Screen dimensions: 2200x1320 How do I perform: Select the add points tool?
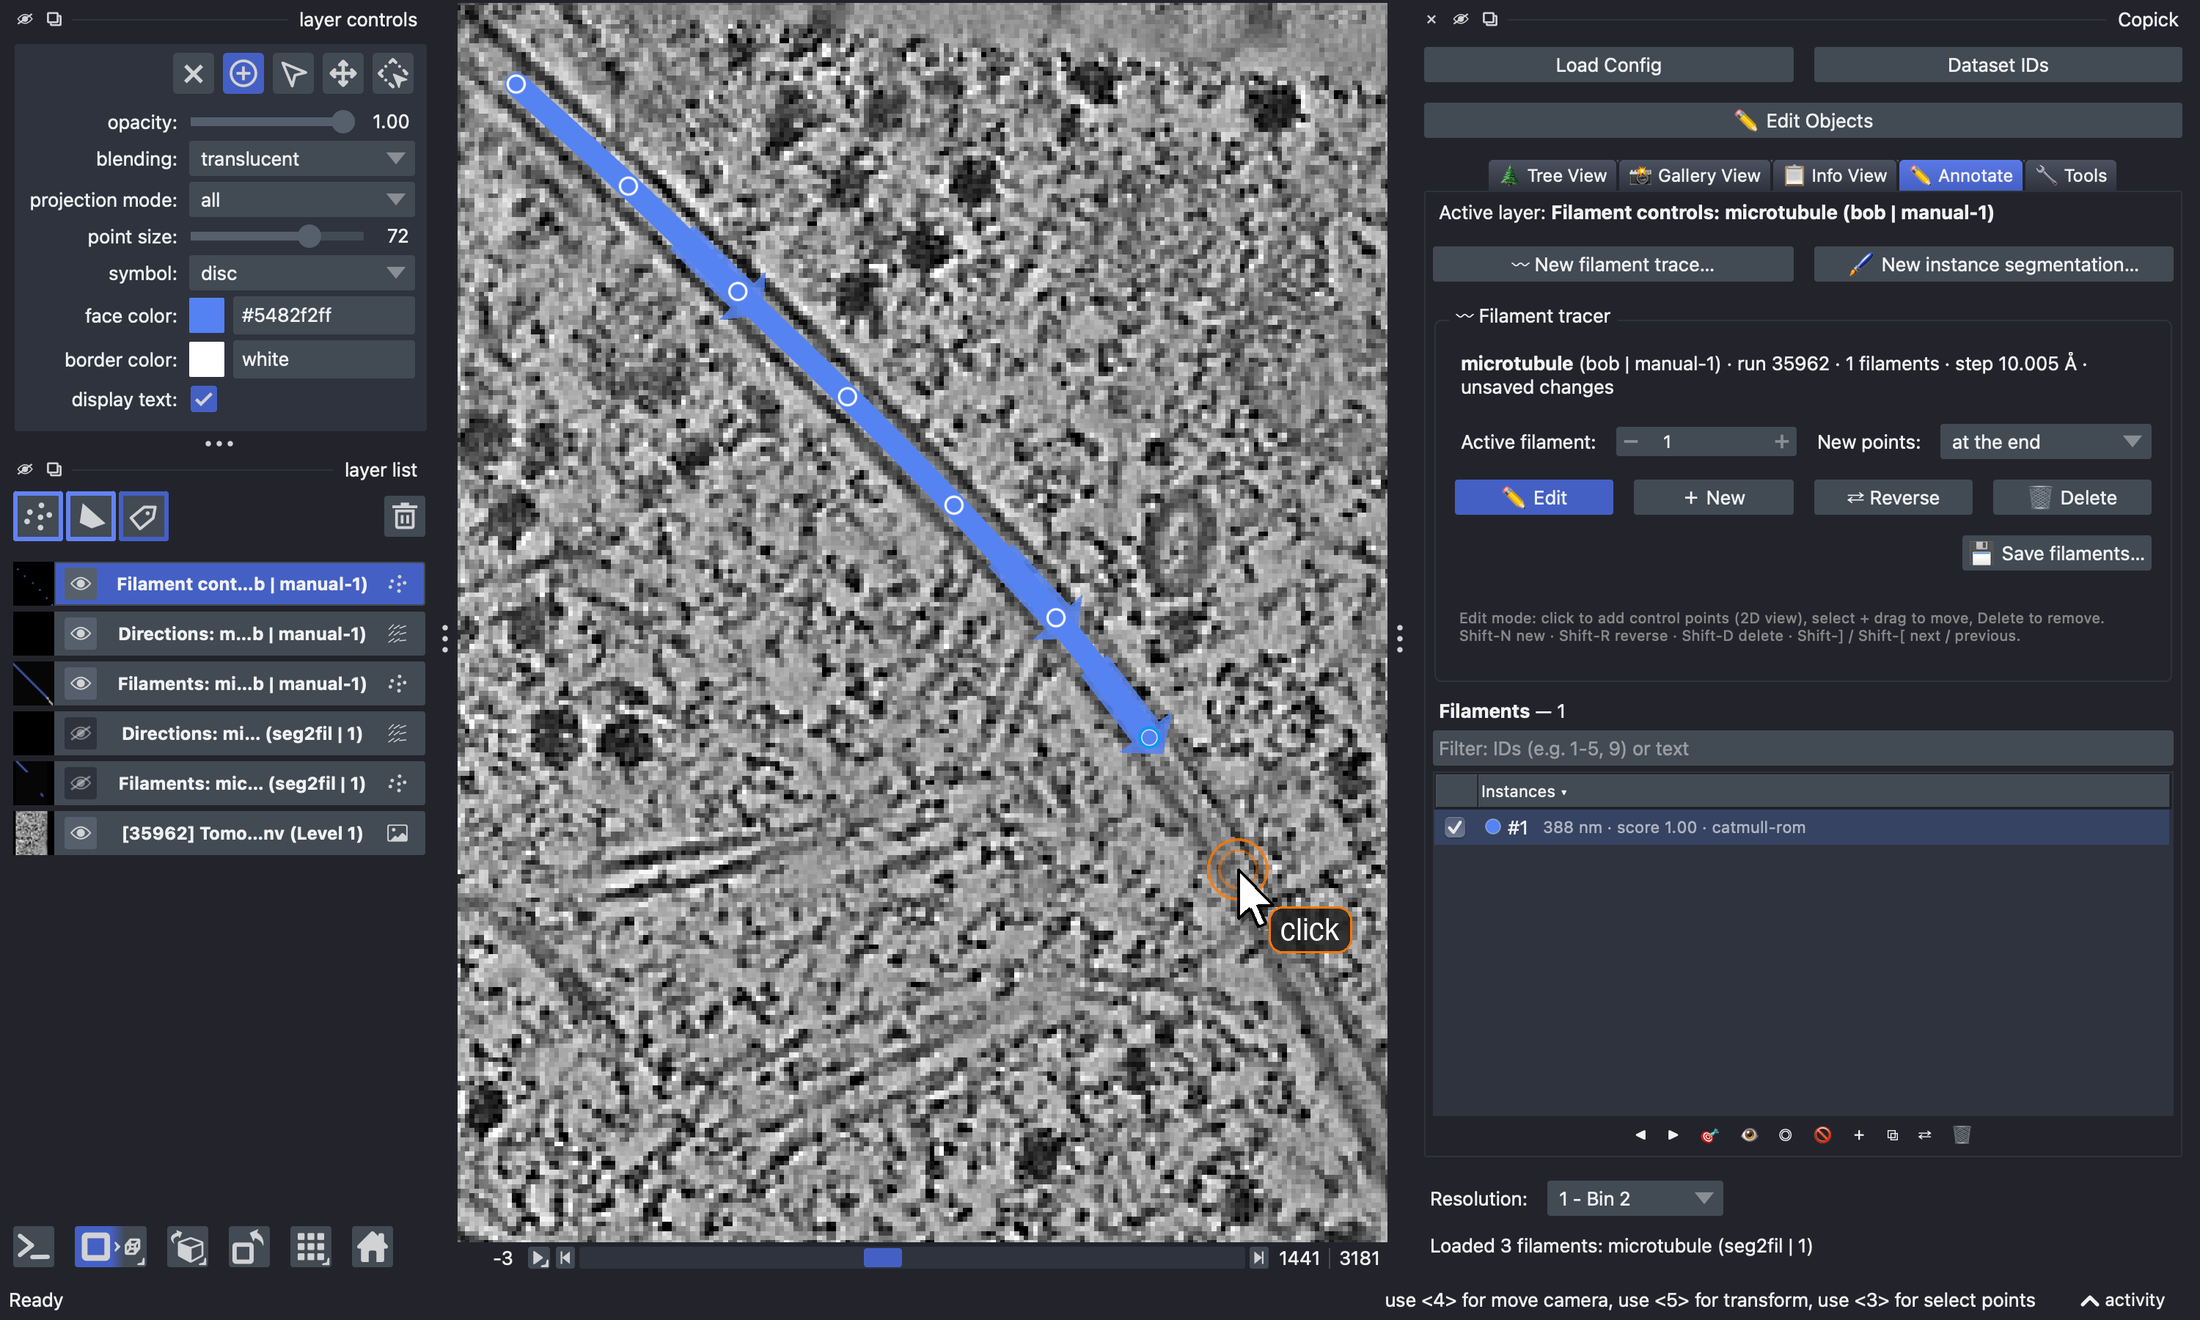(x=243, y=74)
